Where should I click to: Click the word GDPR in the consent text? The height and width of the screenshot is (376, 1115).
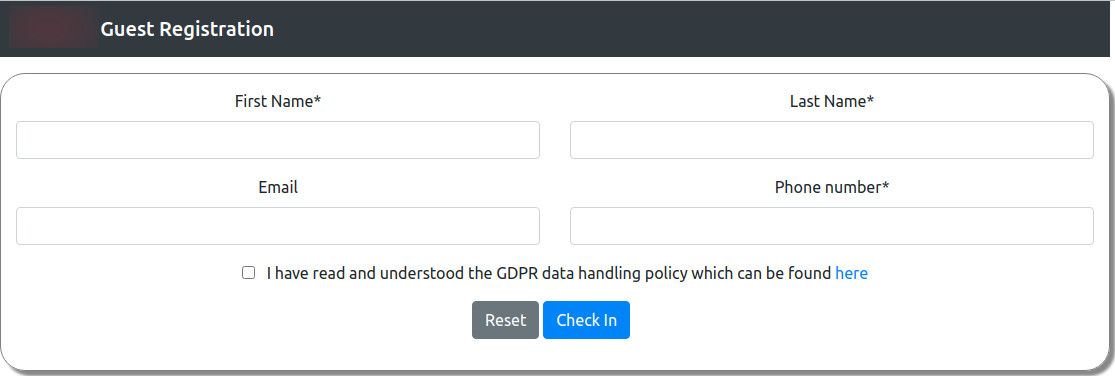pyautogui.click(x=516, y=273)
